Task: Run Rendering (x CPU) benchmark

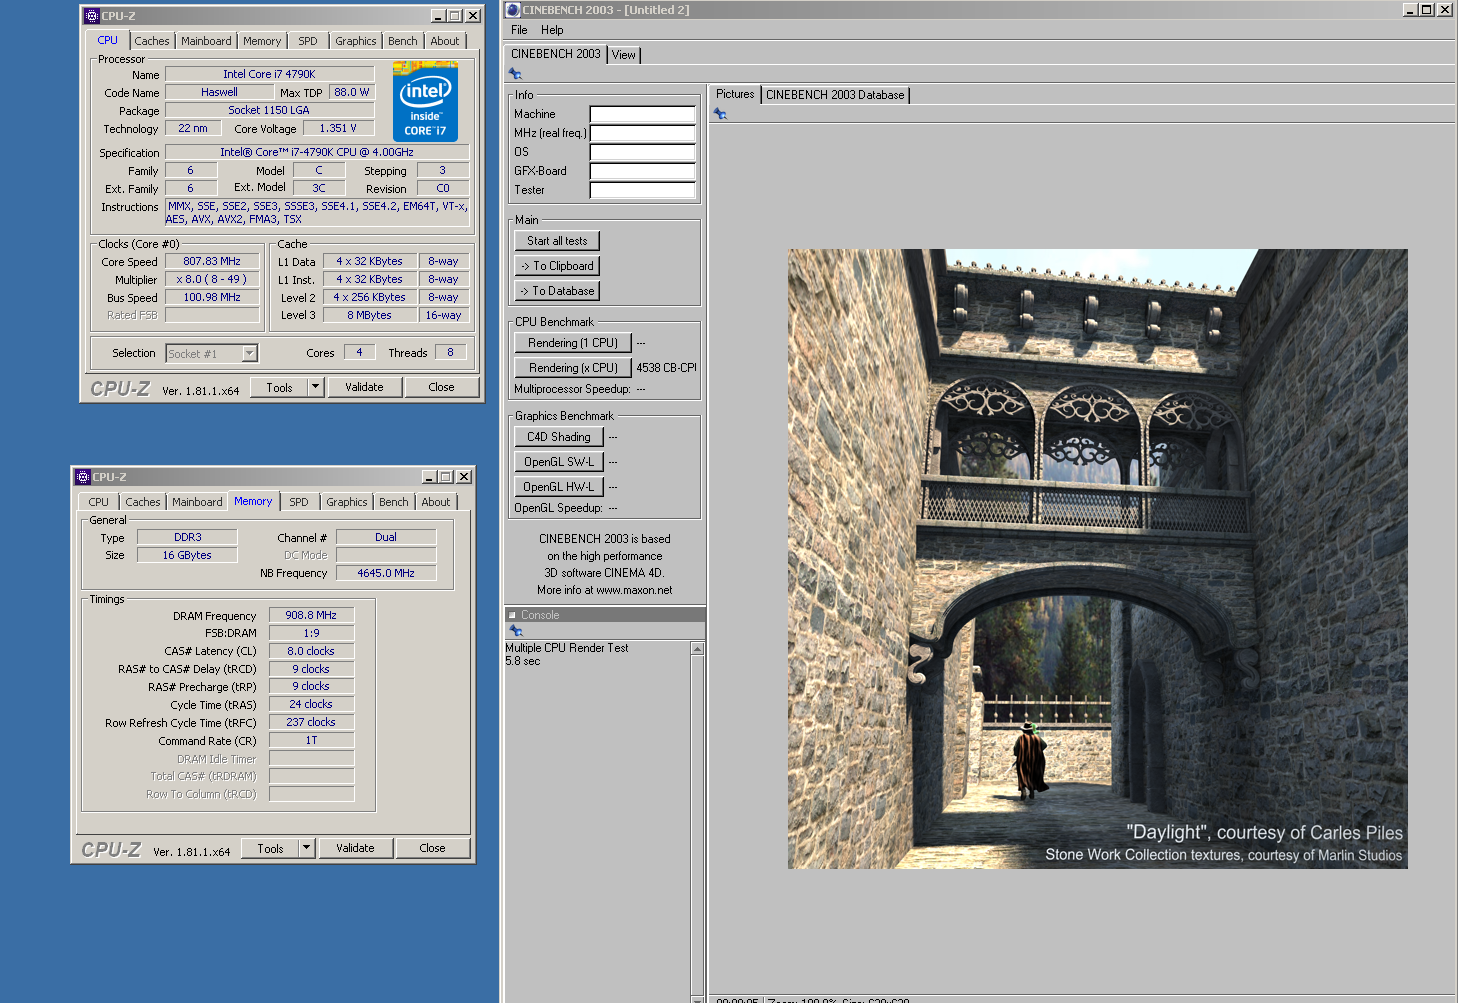Action: (x=573, y=368)
